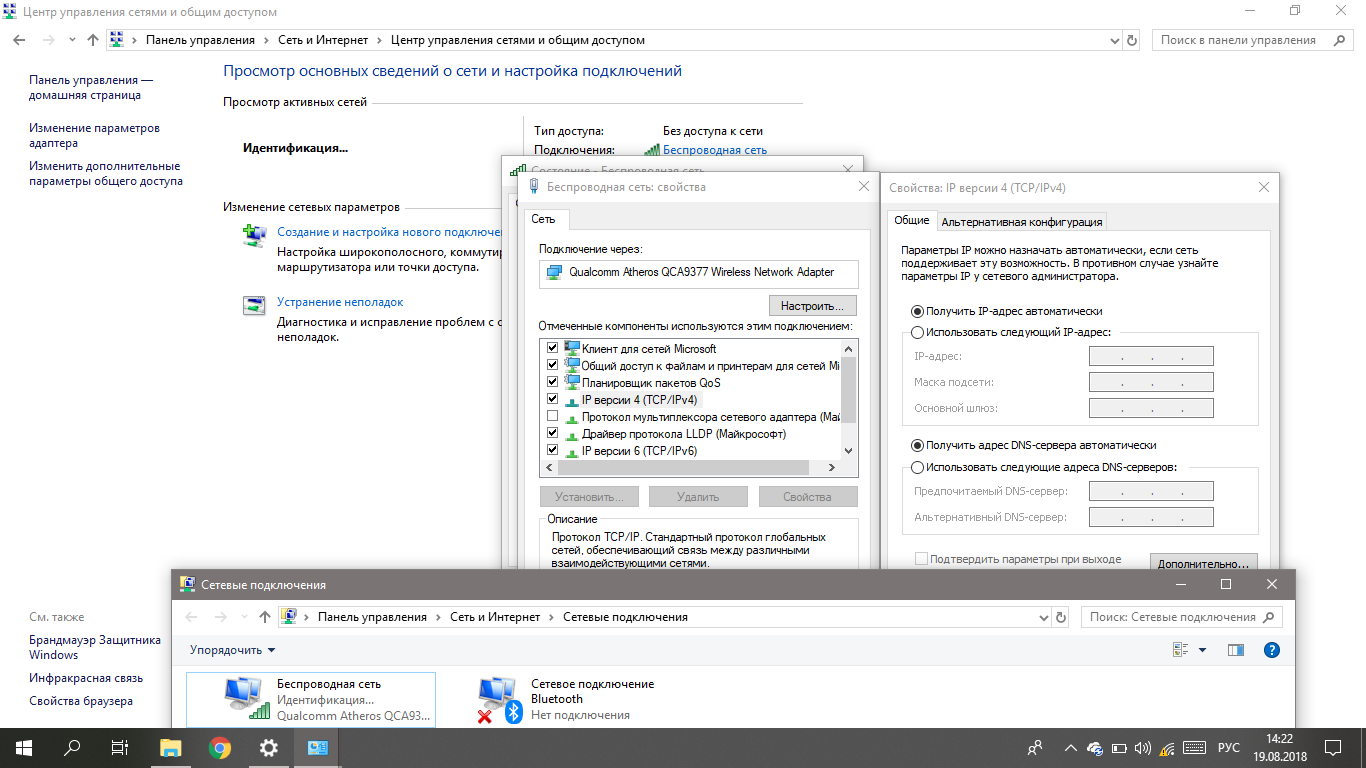
Task: Check Протокол мультиплексора сетевого адаптера
Action: tap(552, 416)
